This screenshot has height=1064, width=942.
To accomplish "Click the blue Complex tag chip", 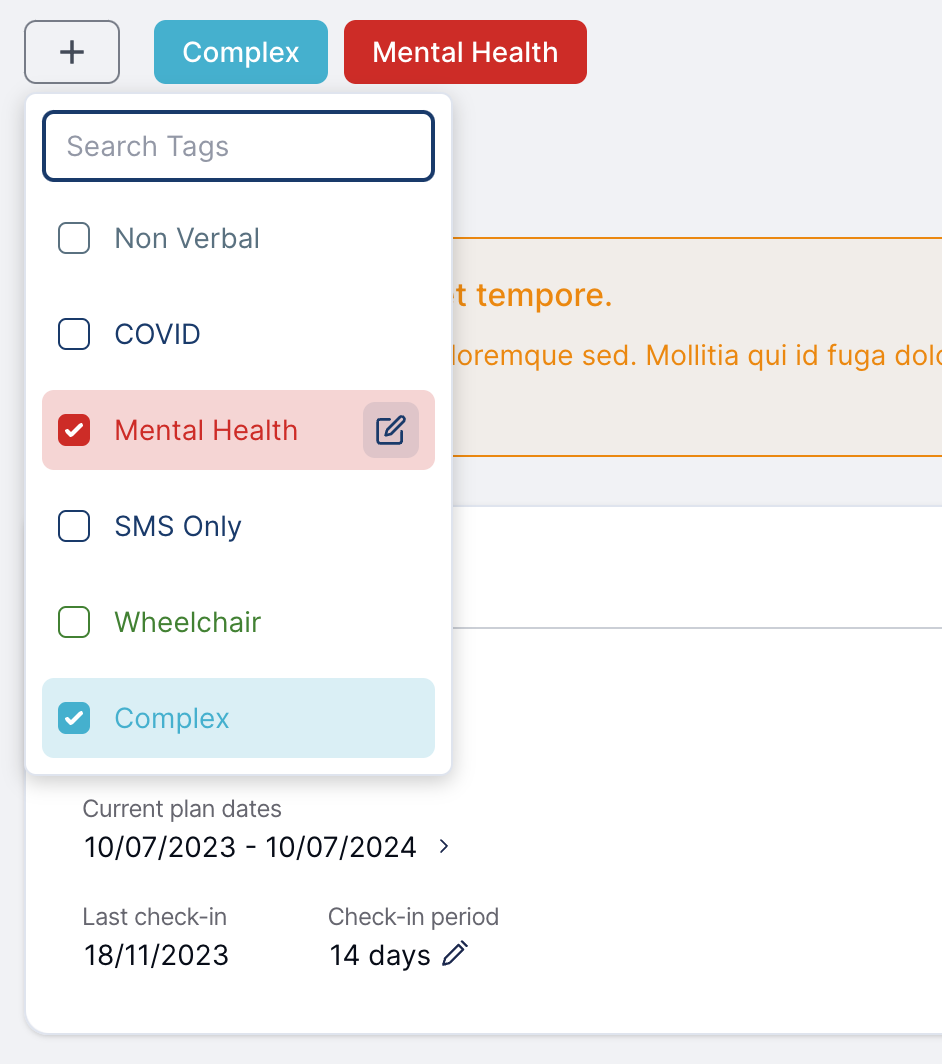I will pyautogui.click(x=241, y=52).
